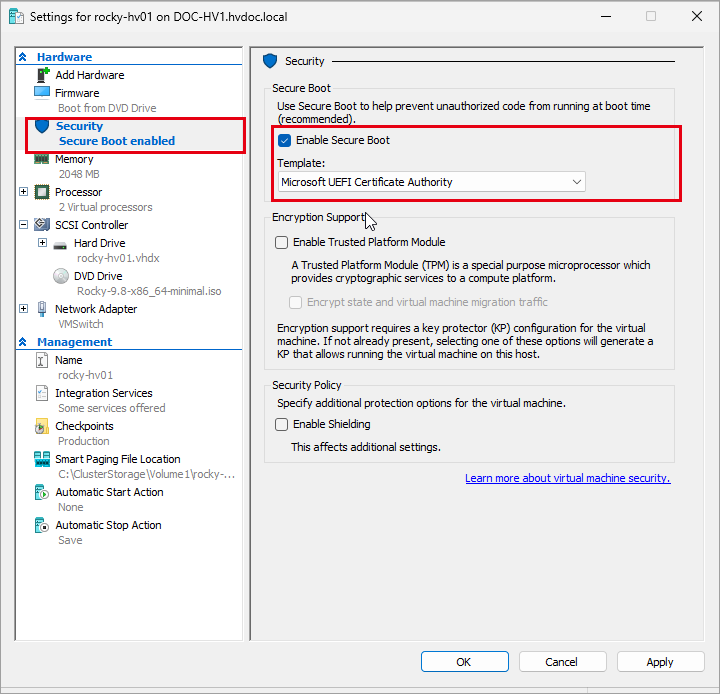Select the SCSI Controller entry
Viewport: 720px width, 694px height.
[91, 225]
